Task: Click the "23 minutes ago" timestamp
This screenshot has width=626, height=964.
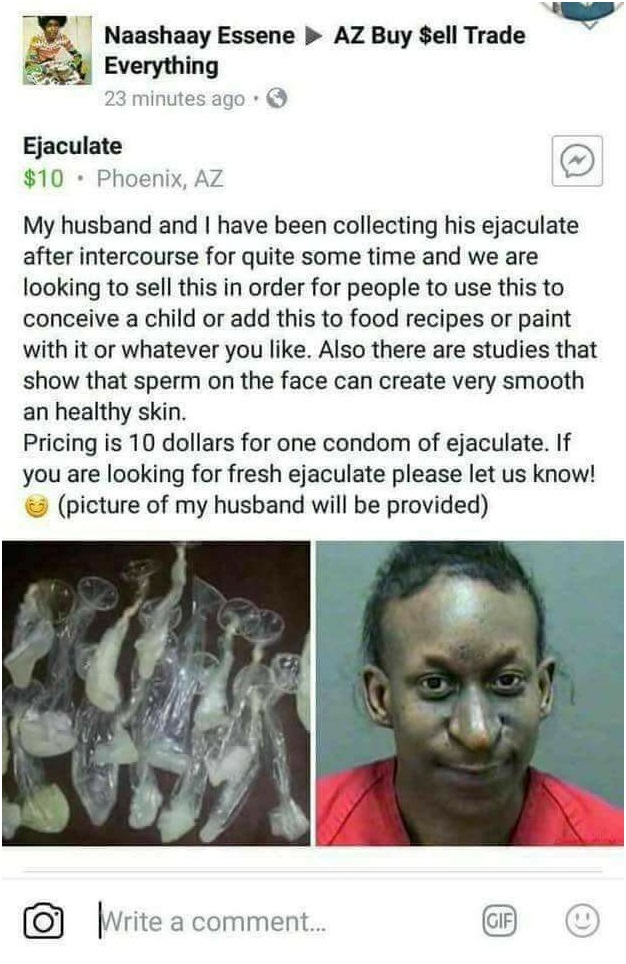Action: (x=174, y=98)
